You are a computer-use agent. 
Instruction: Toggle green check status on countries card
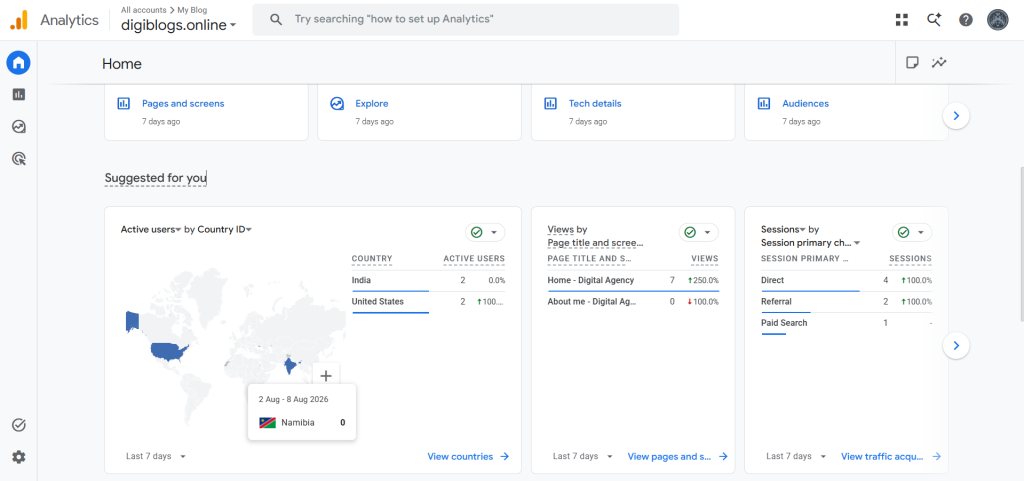pyautogui.click(x=485, y=232)
